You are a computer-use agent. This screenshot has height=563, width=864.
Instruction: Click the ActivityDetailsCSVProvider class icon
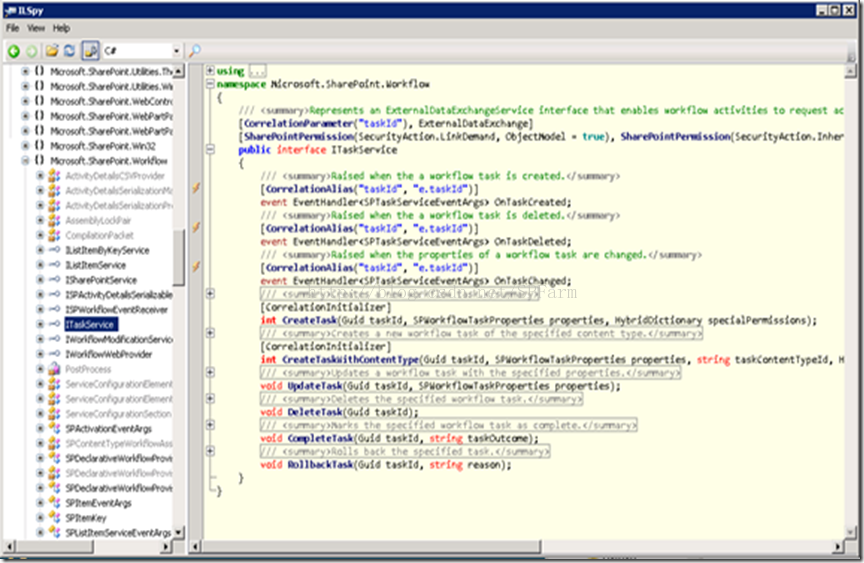pos(55,176)
